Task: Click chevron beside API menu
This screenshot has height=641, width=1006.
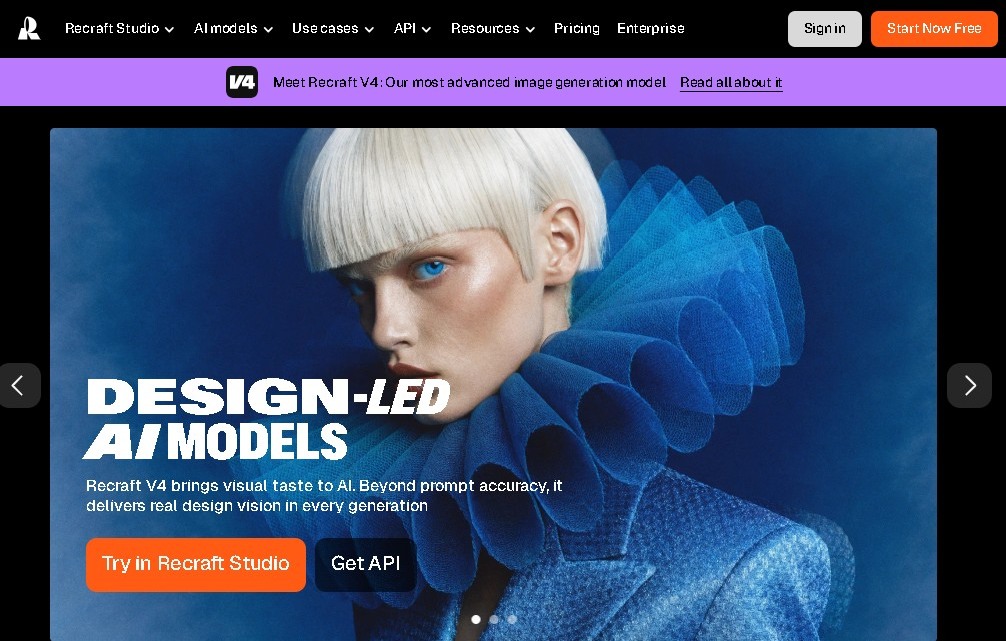Action: click(x=426, y=30)
